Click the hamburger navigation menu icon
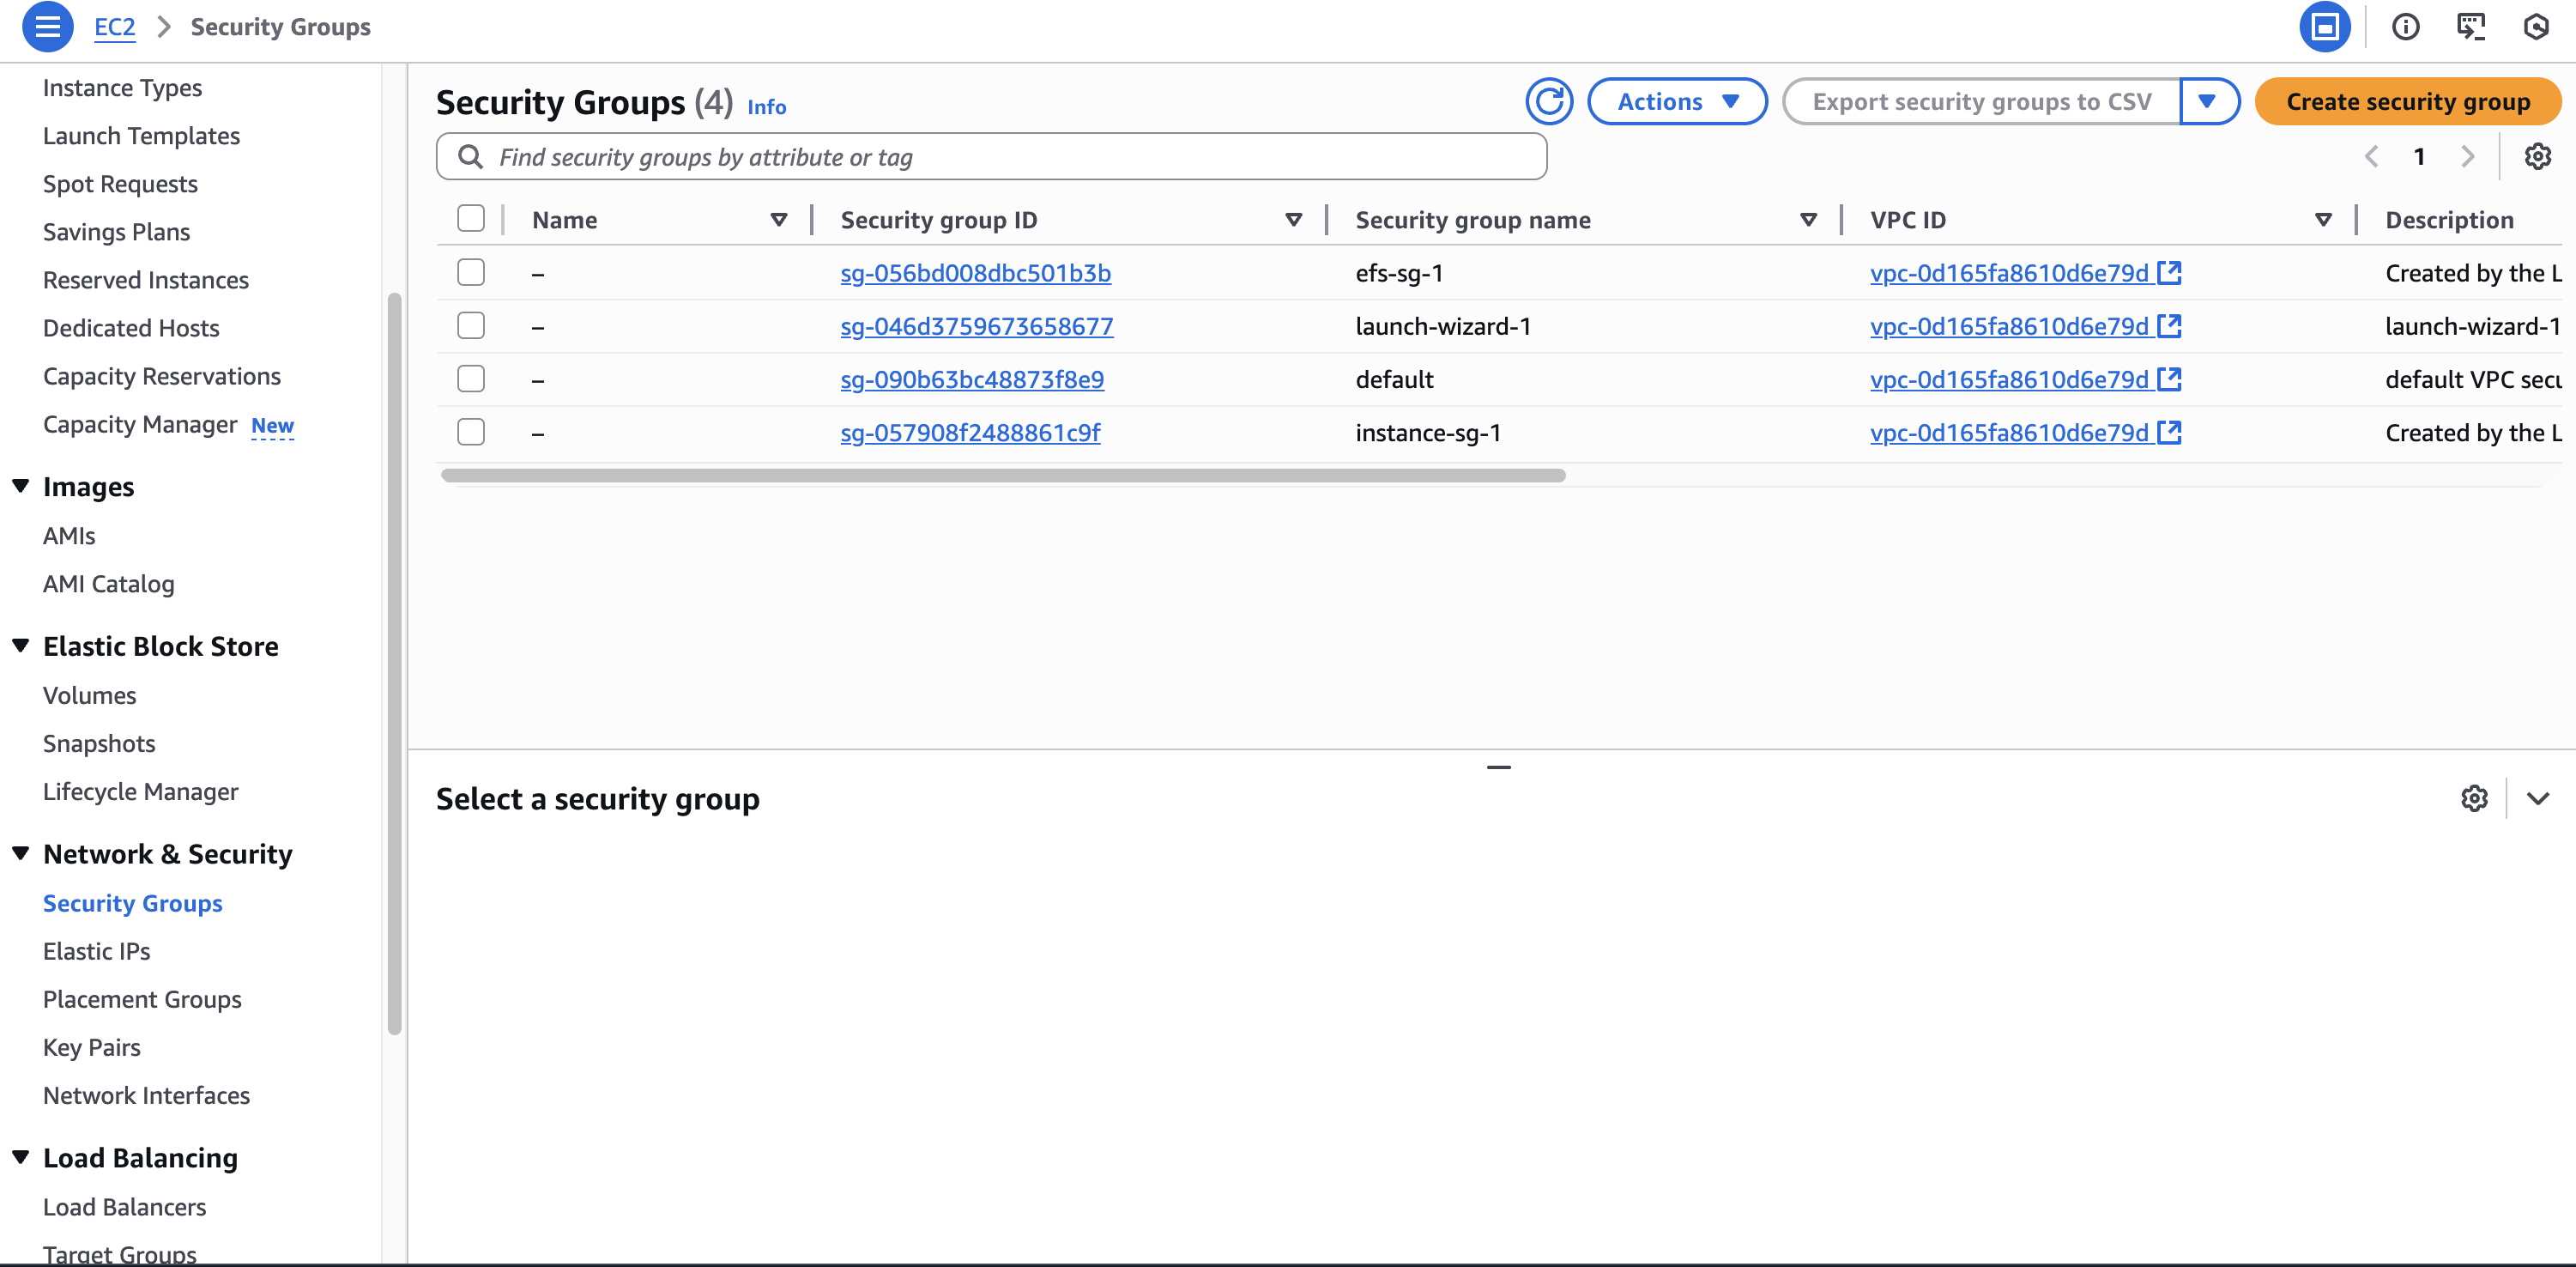The width and height of the screenshot is (2576, 1267). pos(47,27)
